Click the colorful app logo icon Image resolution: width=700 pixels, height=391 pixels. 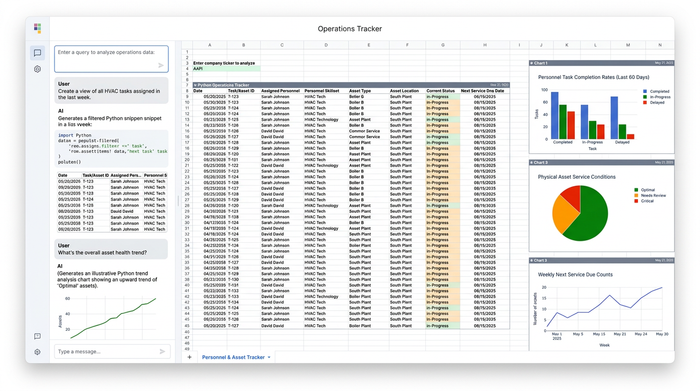click(38, 29)
